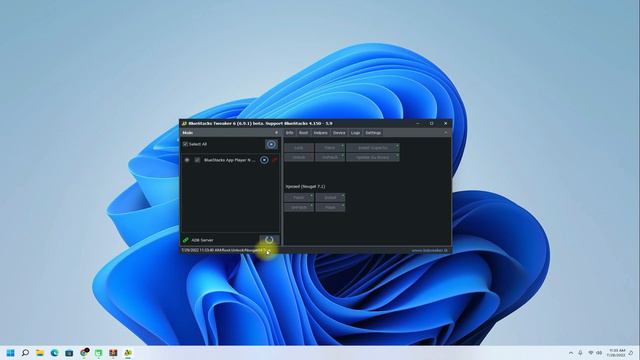Screen dimensions: 640x360
Task: Toggle the eye icon of BlueStacks App Player
Action: [x=187, y=160]
